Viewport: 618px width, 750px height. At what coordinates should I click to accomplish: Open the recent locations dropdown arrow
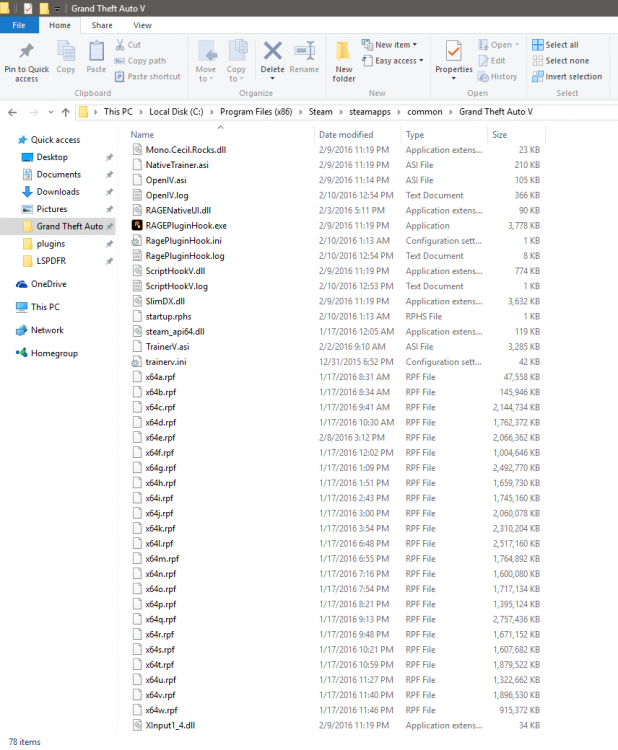click(50, 112)
